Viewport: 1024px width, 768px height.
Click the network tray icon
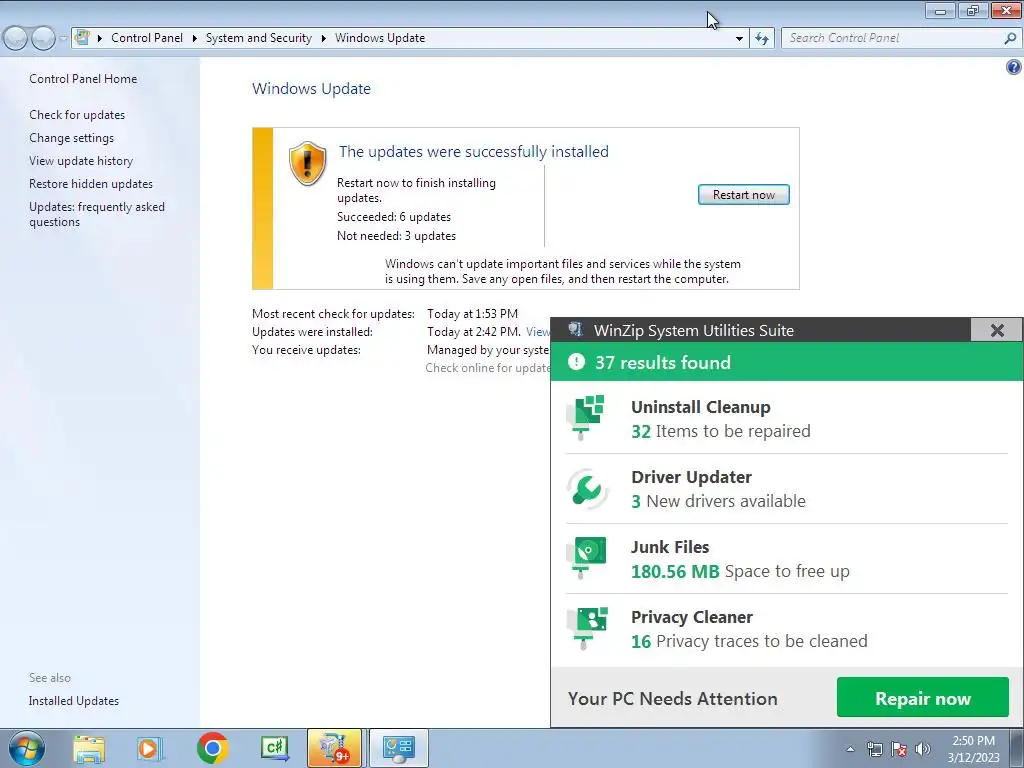click(874, 749)
